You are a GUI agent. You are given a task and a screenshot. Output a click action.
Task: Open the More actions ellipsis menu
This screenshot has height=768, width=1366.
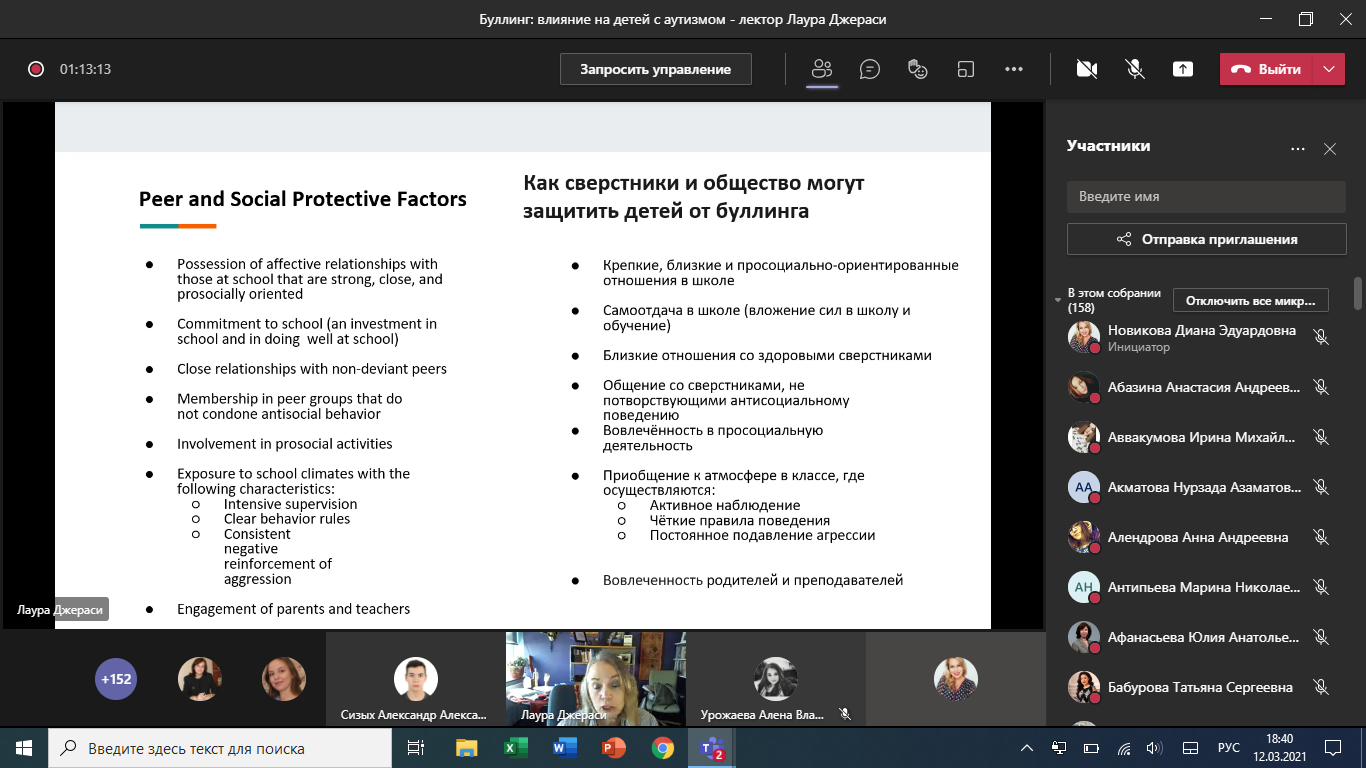(1014, 69)
